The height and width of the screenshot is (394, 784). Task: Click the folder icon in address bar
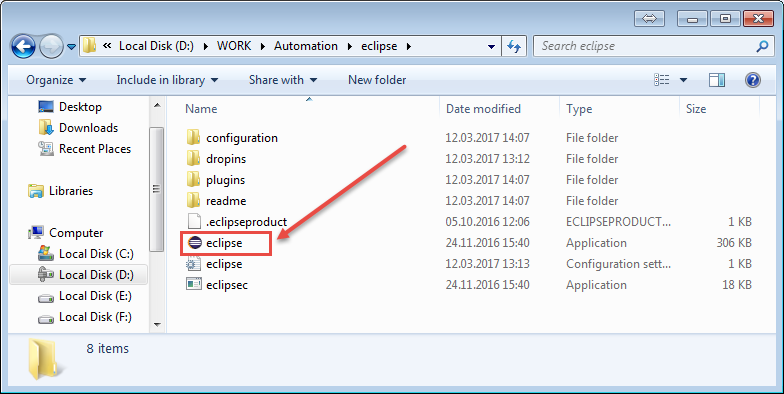tap(89, 46)
